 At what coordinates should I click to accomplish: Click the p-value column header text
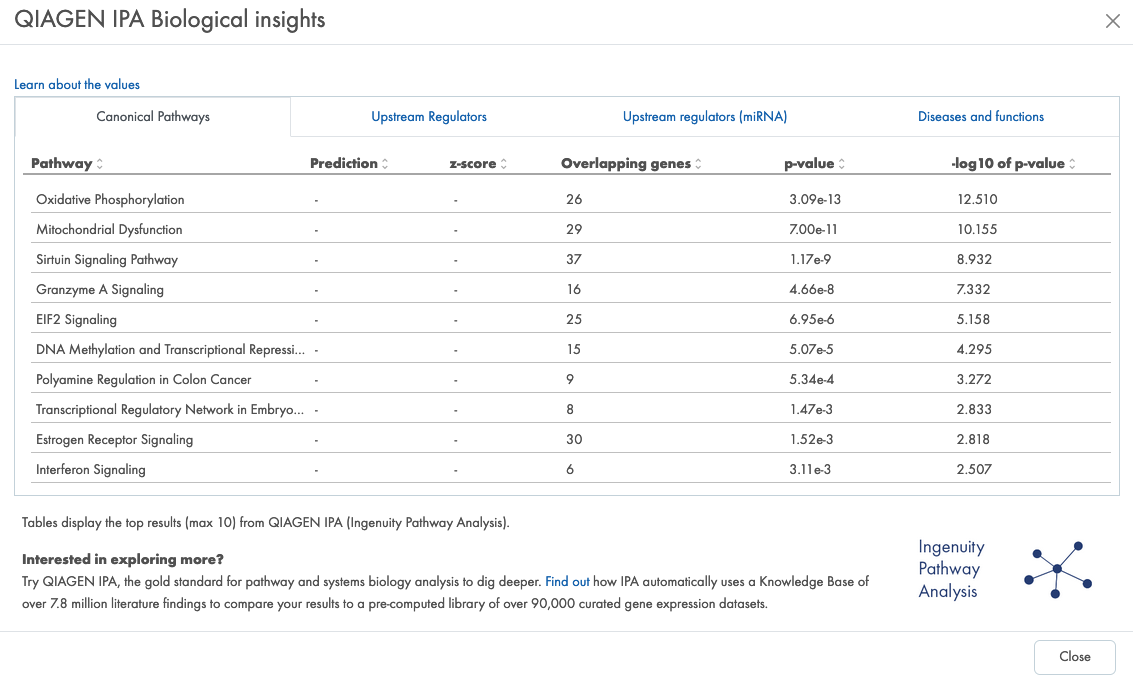click(x=809, y=163)
